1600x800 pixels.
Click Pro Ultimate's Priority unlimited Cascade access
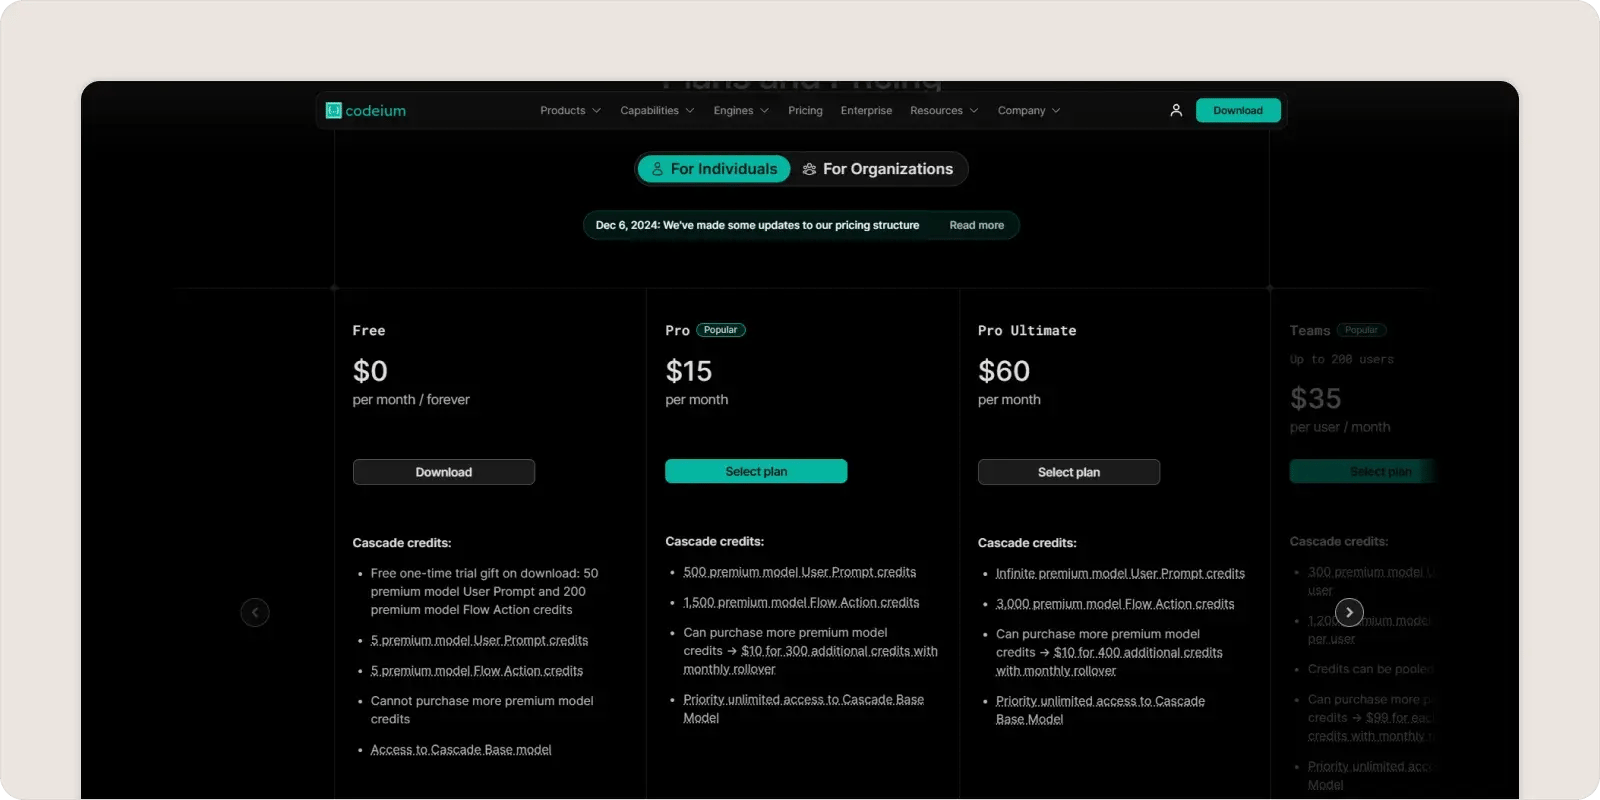[x=1100, y=710]
